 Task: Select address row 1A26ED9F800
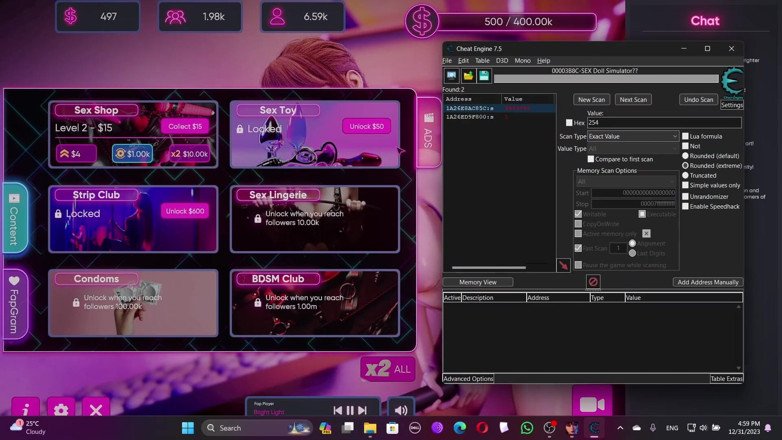(499, 117)
